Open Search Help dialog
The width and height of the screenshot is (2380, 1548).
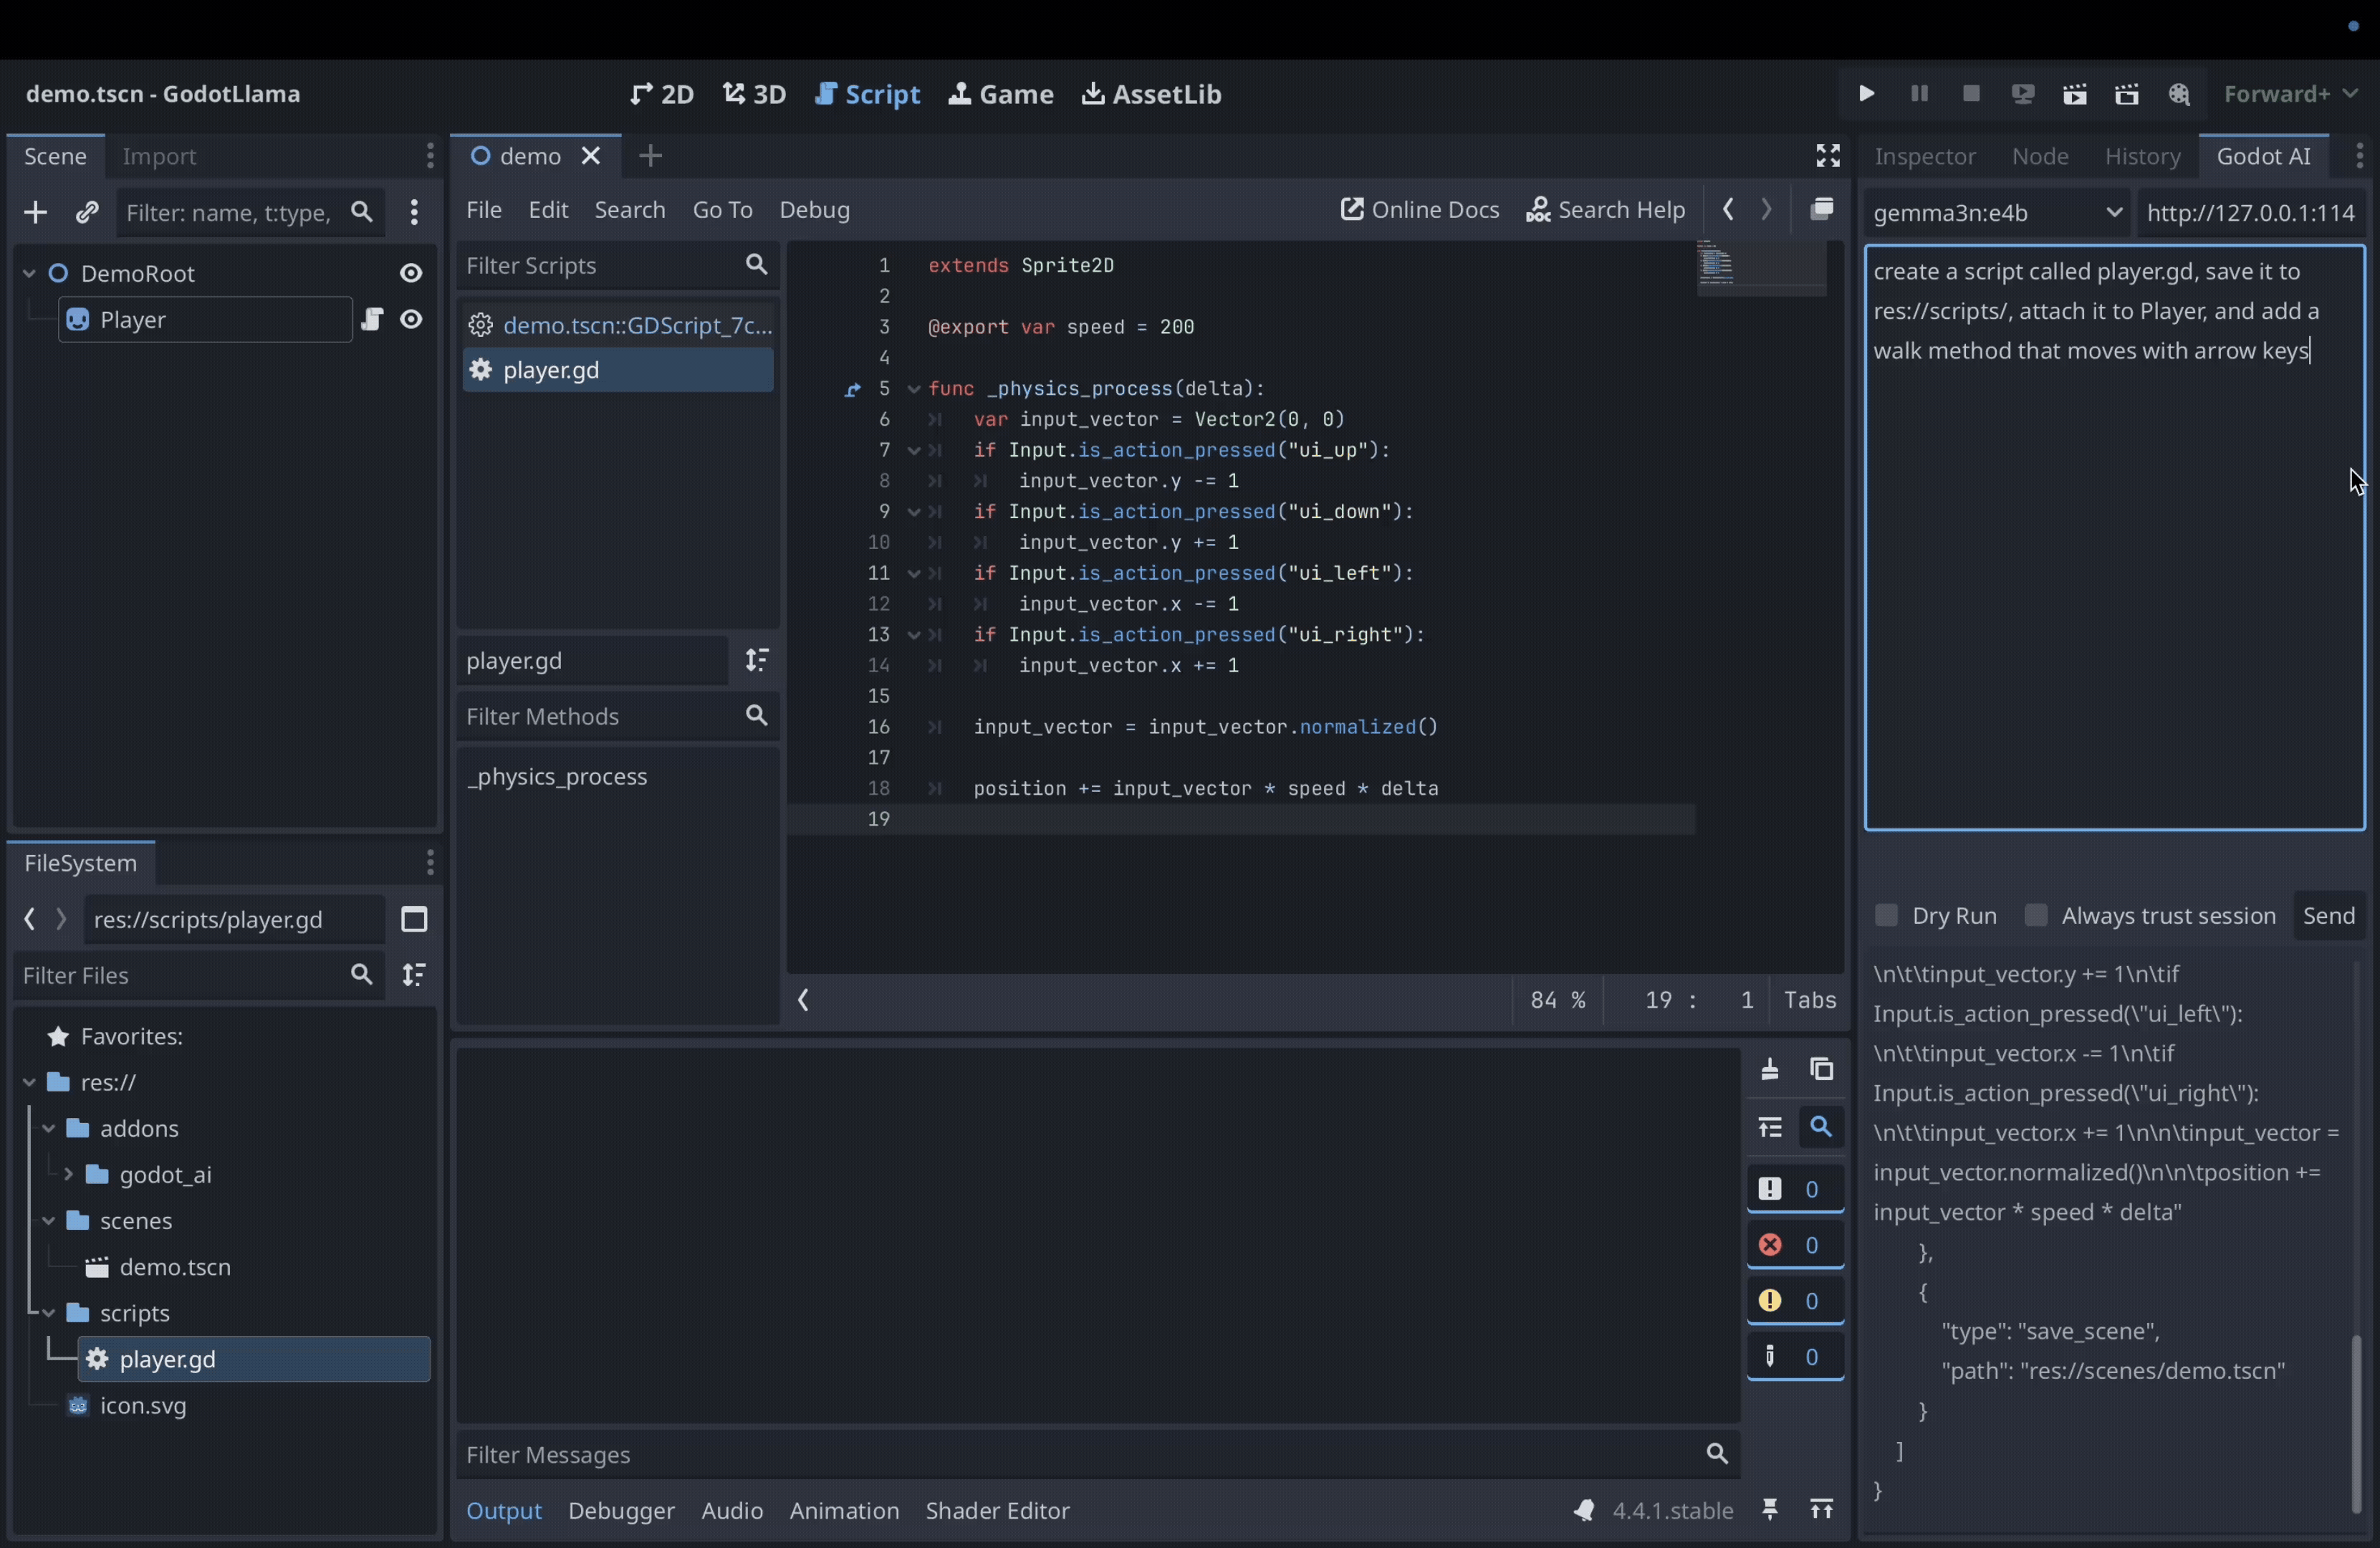pos(1605,210)
